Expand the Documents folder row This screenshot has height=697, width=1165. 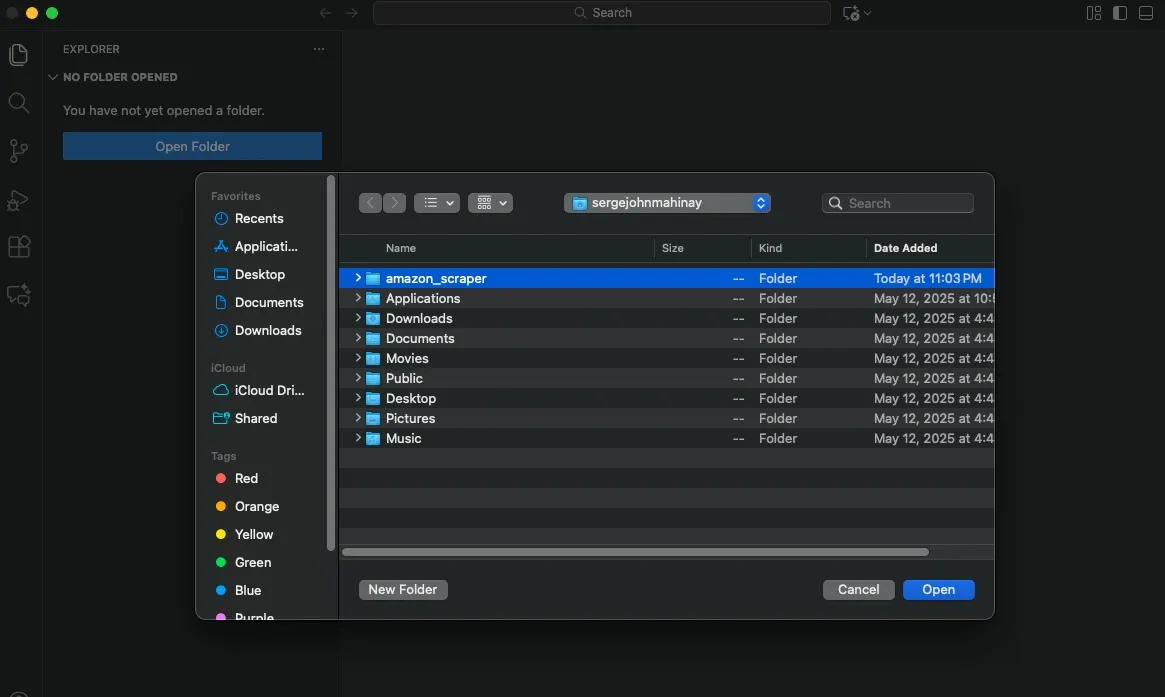[x=358, y=338]
